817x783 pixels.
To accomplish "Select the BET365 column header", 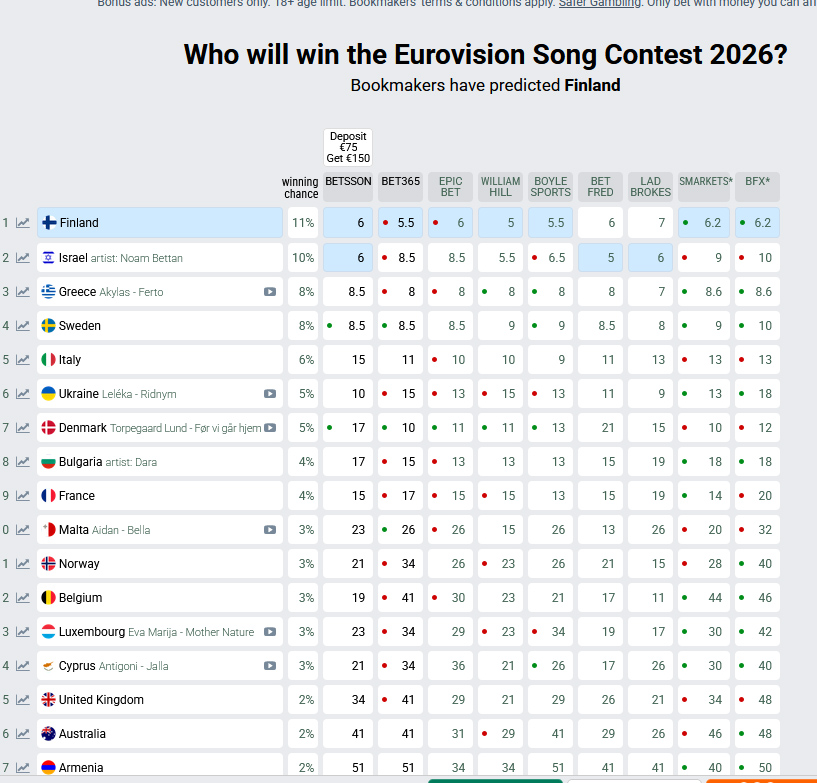I will click(x=401, y=182).
